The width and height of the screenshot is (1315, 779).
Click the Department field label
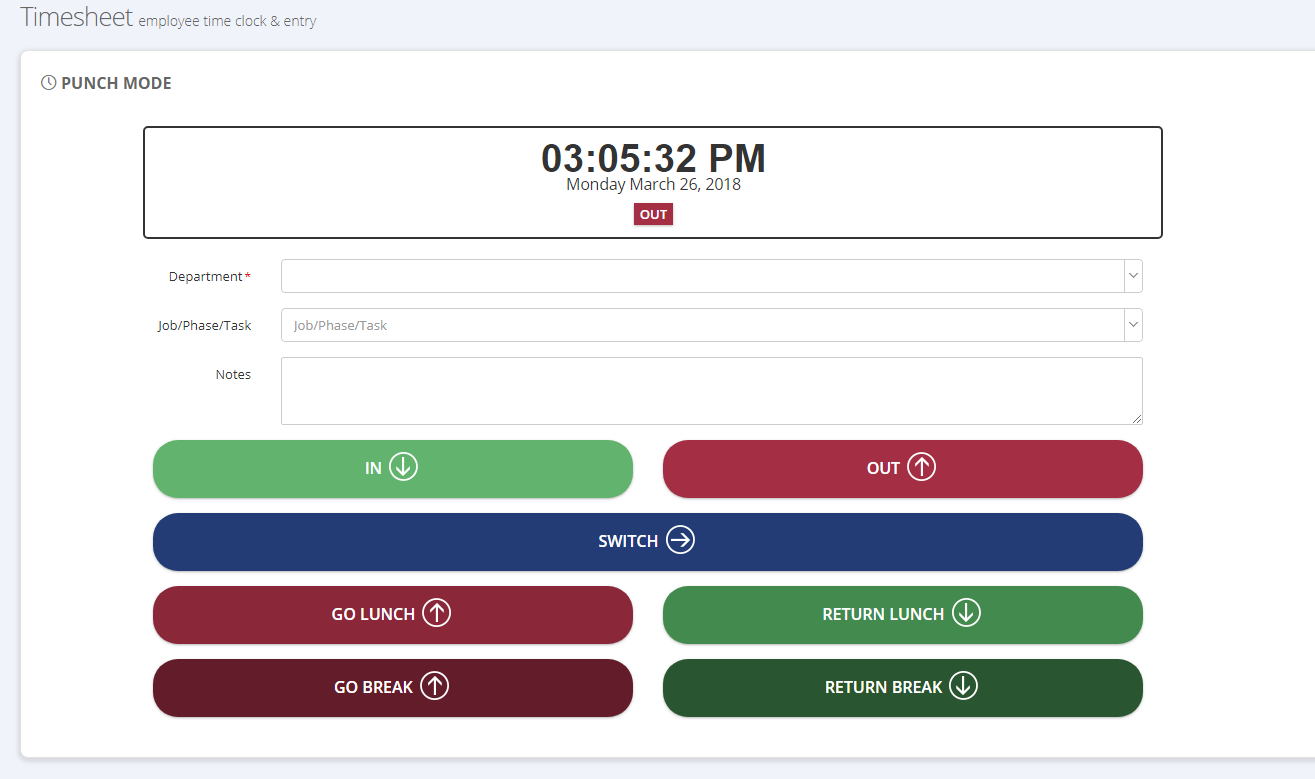(x=206, y=277)
